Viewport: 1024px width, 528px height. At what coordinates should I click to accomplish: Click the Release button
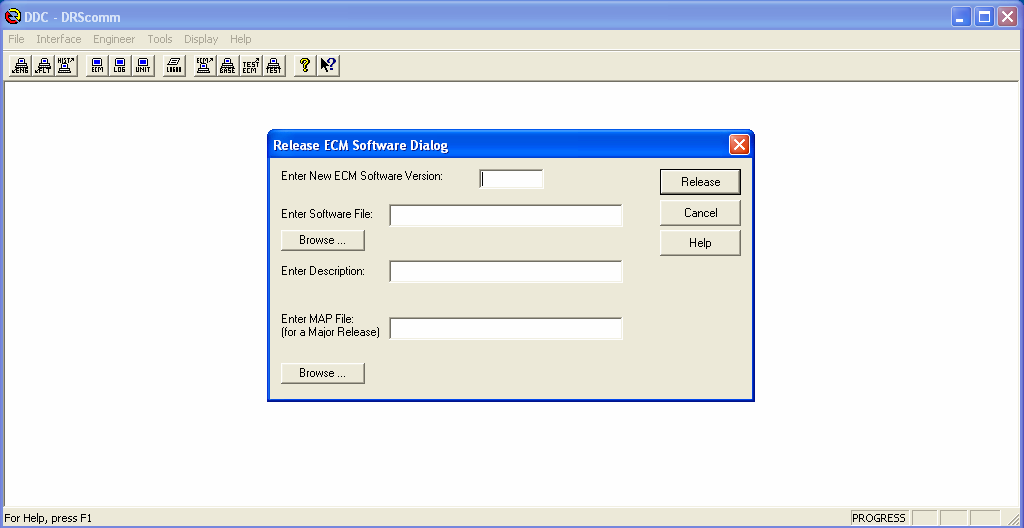pos(700,182)
